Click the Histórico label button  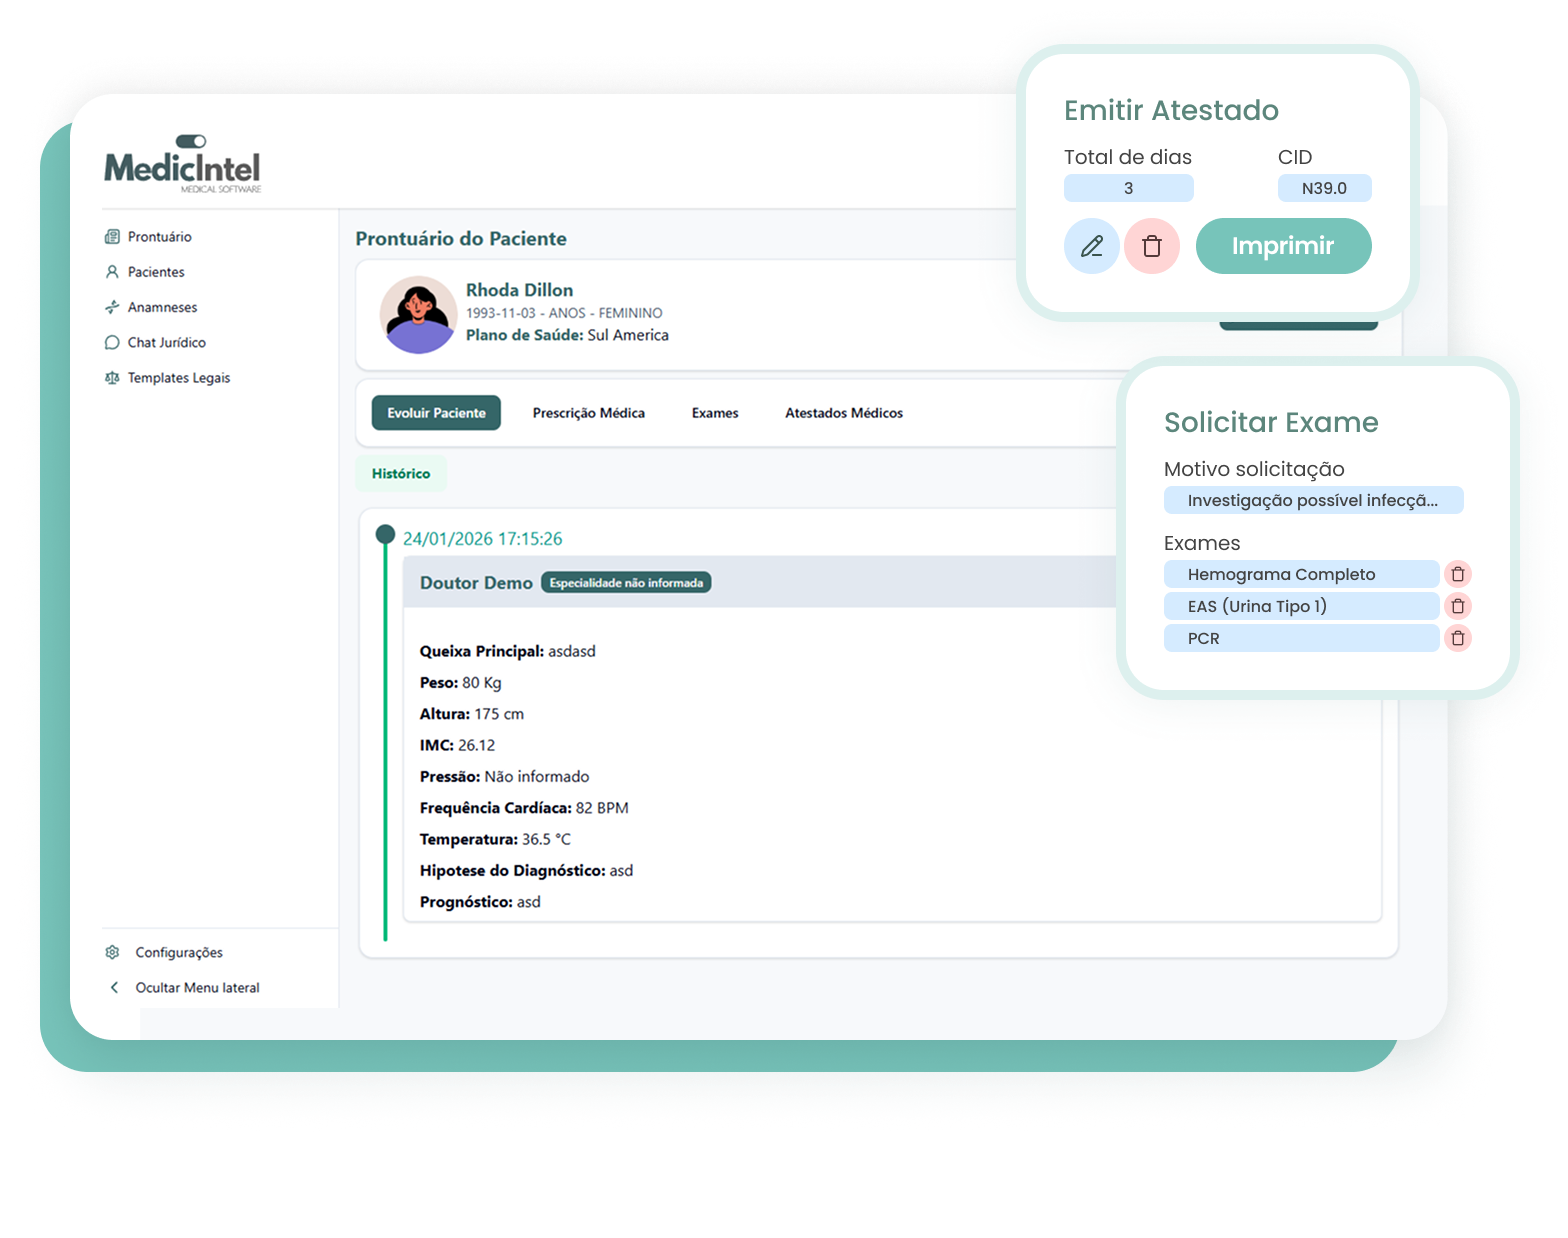tap(401, 474)
